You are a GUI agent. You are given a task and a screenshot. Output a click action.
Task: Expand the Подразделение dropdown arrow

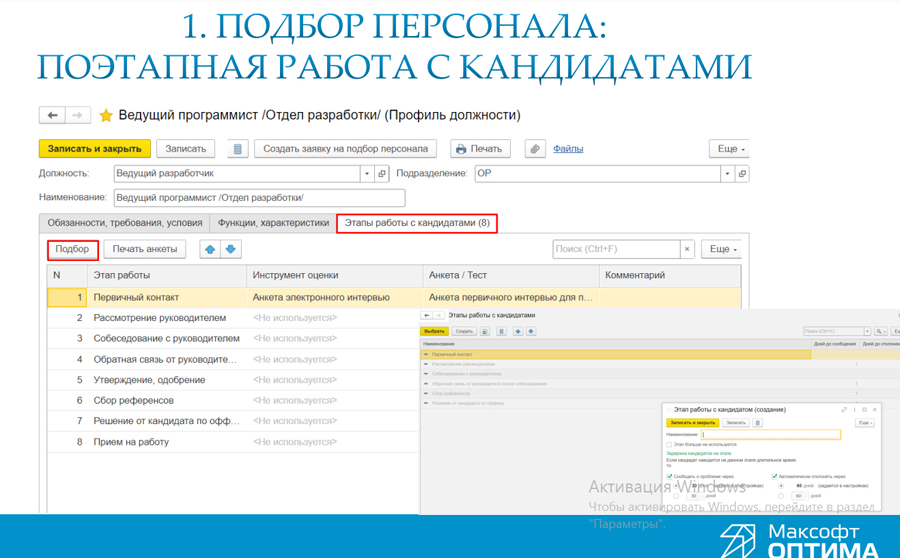(x=727, y=173)
